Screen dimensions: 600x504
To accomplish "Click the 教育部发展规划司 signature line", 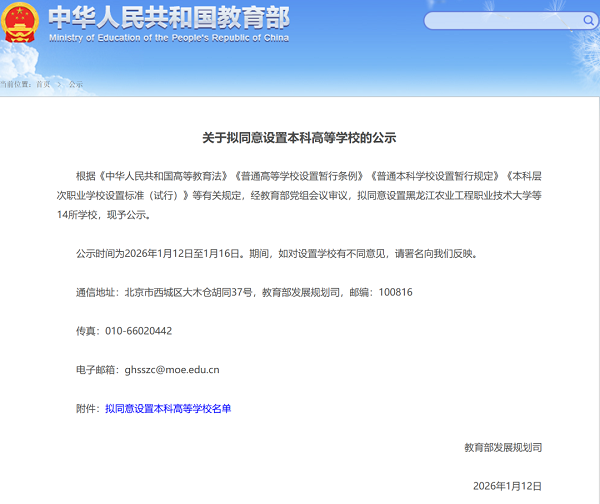I will point(503,447).
